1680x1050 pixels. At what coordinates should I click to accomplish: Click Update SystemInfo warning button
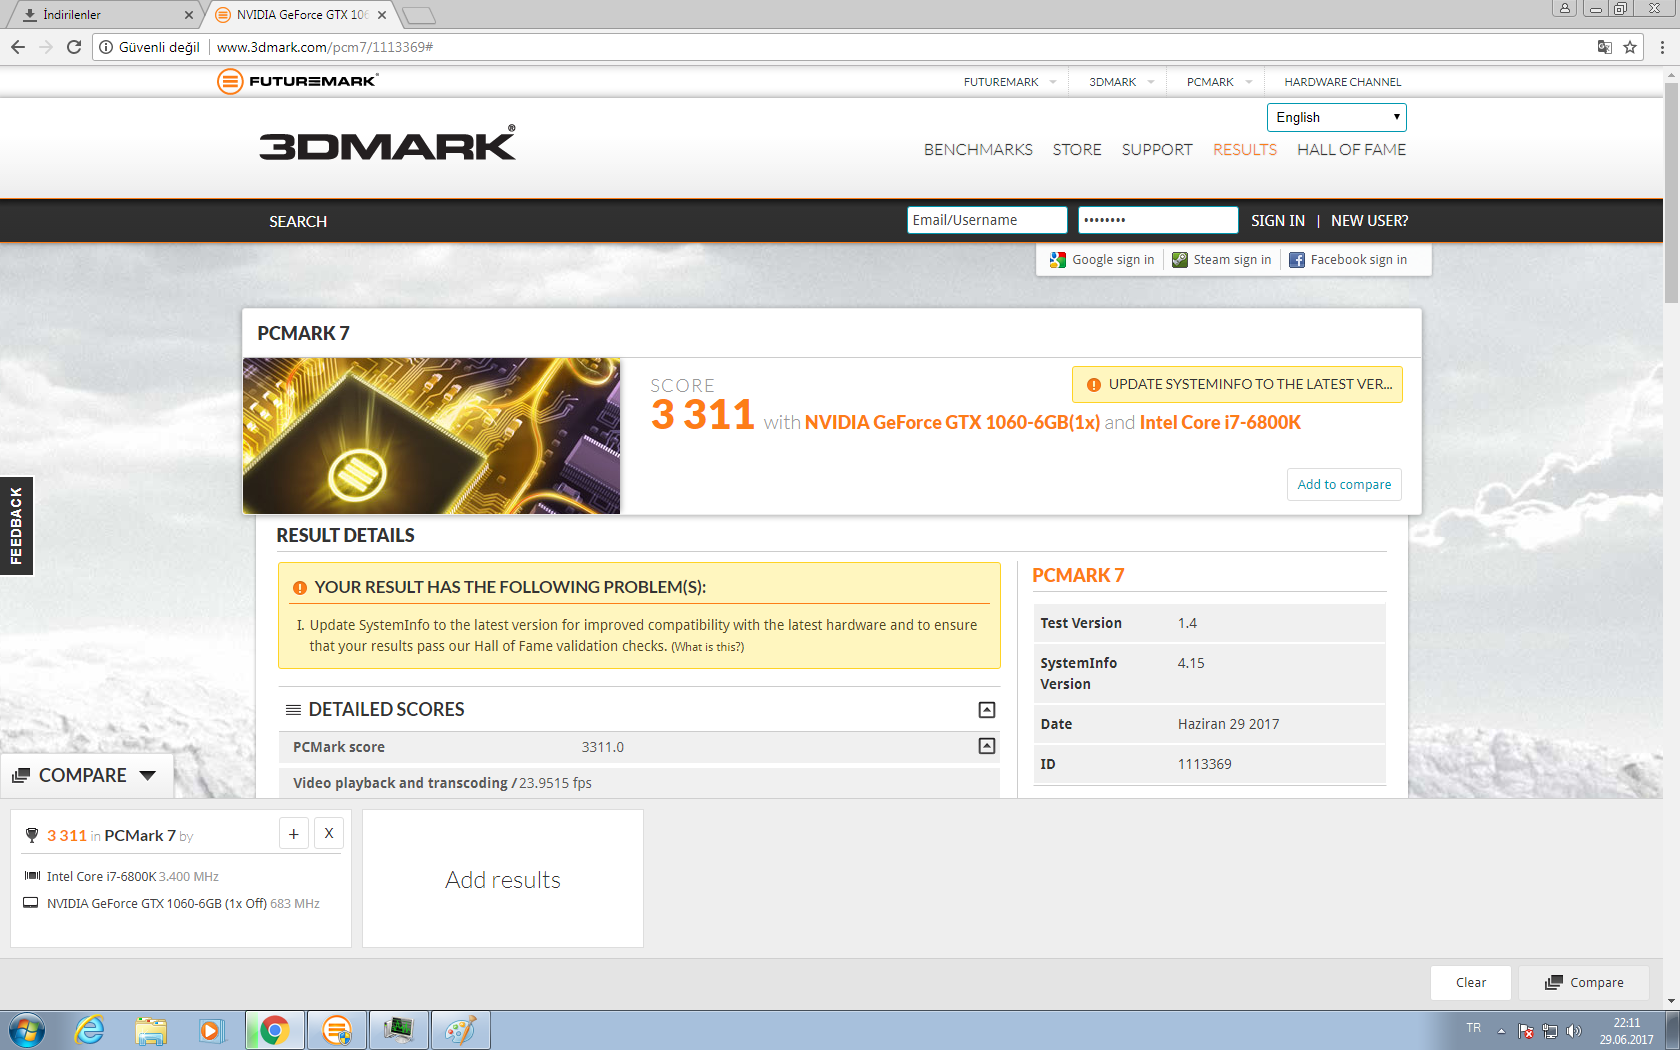pos(1237,384)
